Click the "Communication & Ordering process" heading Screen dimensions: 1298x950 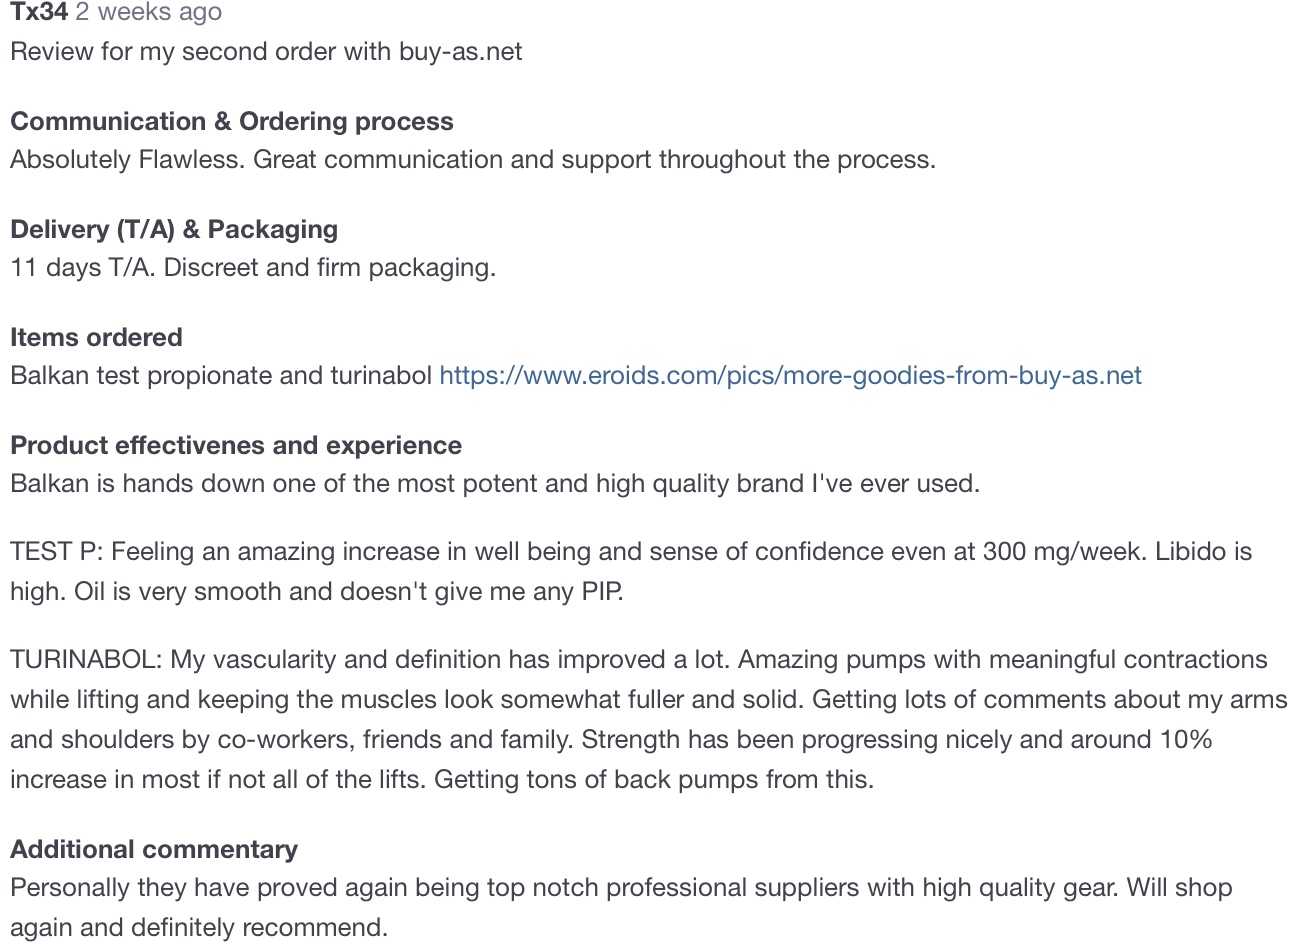point(231,122)
